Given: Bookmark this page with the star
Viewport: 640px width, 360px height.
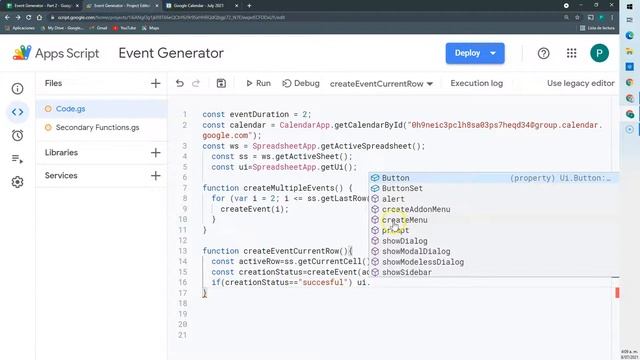Looking at the screenshot, I should 577,18.
